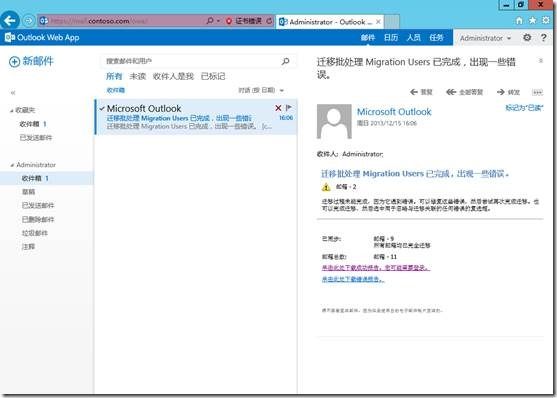The height and width of the screenshot is (398, 557).
Task: Select the Microsoft Outlook message in list
Action: tap(196, 117)
